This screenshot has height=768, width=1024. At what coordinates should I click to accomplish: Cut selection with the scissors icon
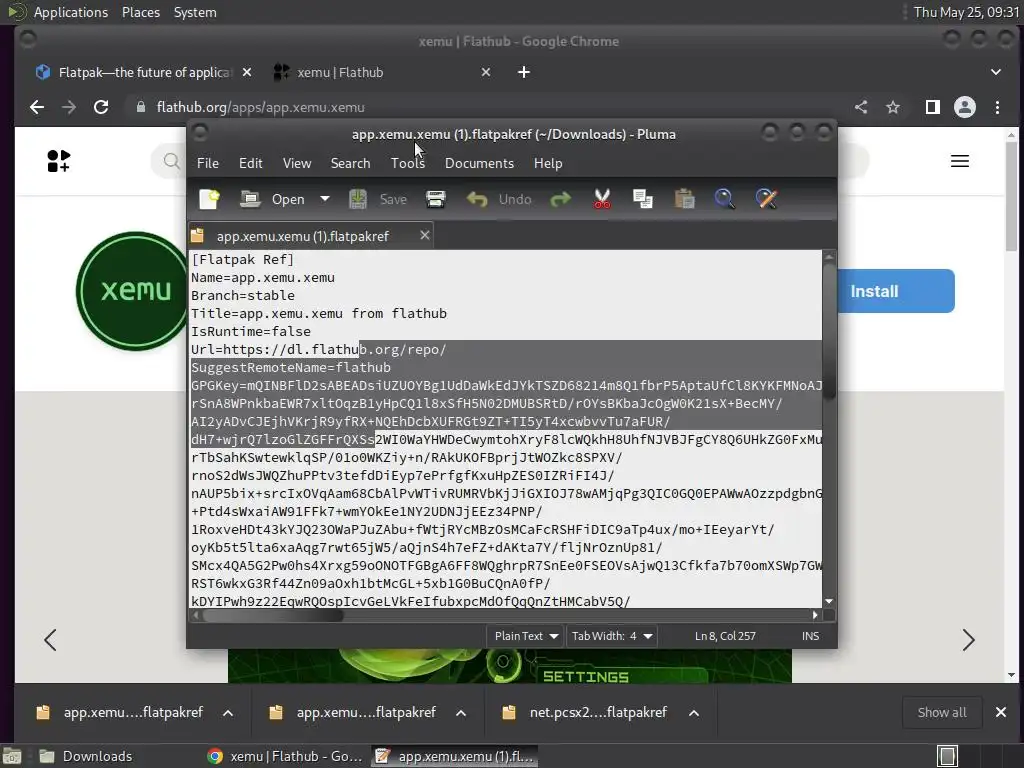point(602,199)
